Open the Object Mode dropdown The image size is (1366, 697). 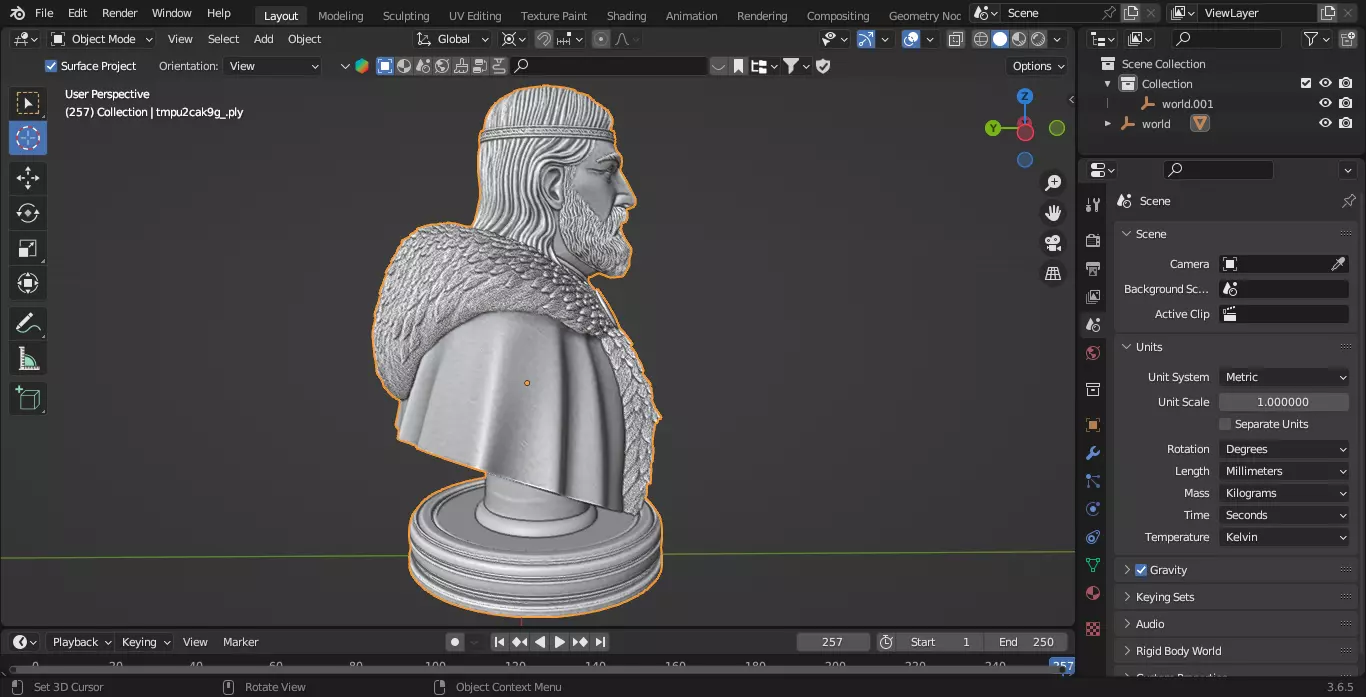(x=102, y=39)
